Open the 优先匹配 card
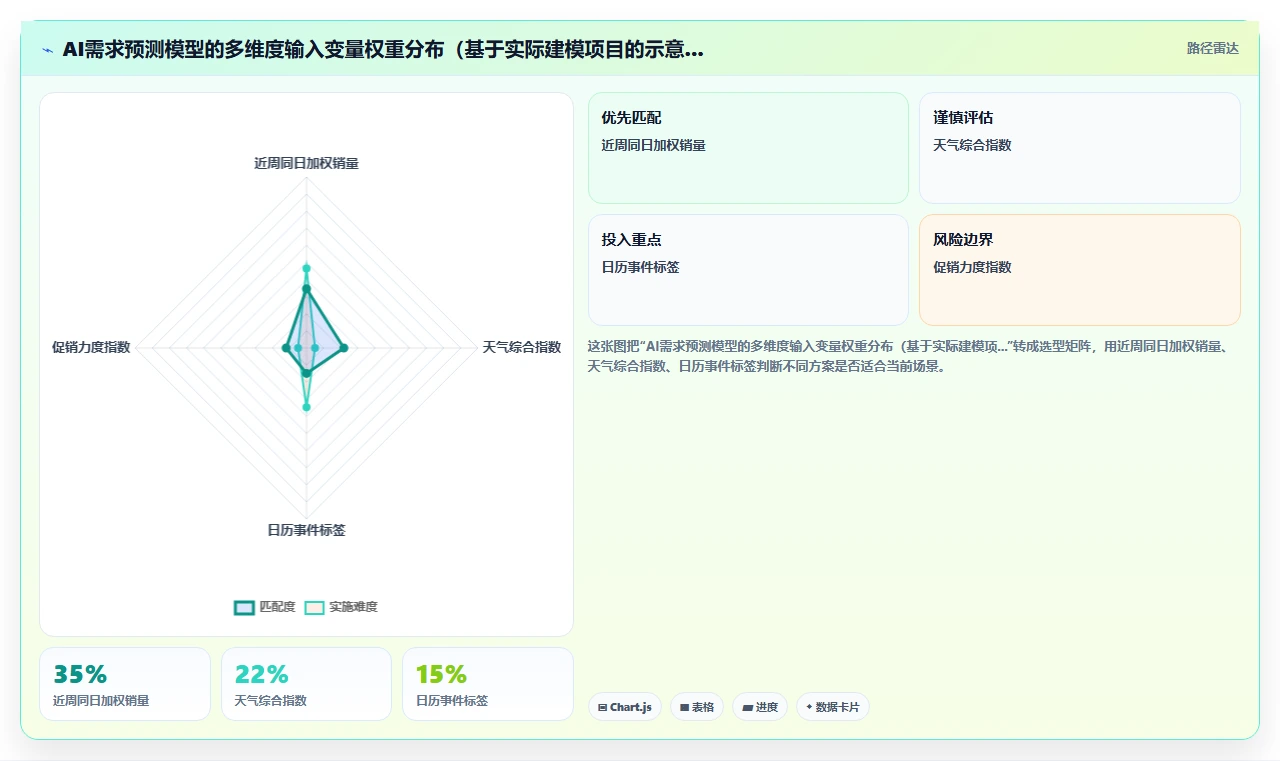Screen dimensions: 1280x761 (748, 148)
